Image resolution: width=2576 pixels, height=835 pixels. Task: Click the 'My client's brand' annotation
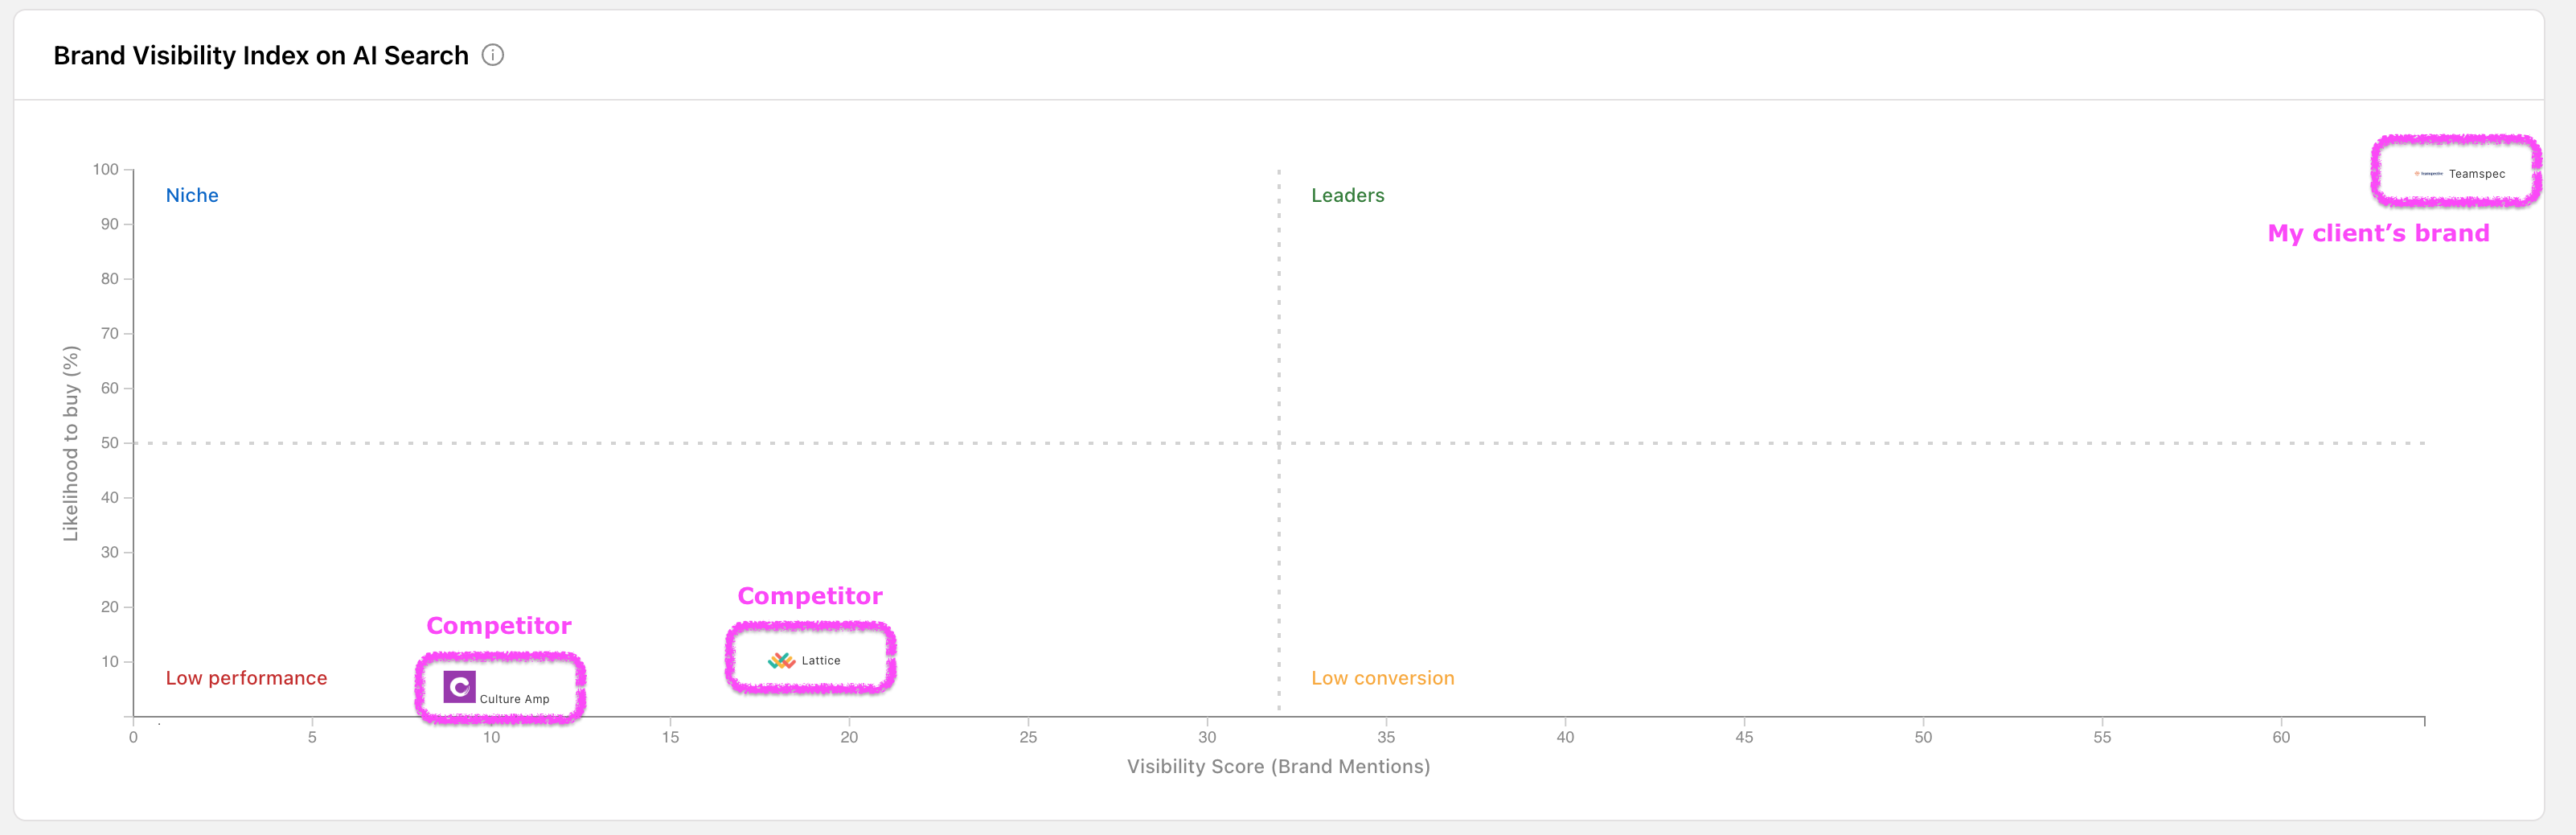point(2378,233)
